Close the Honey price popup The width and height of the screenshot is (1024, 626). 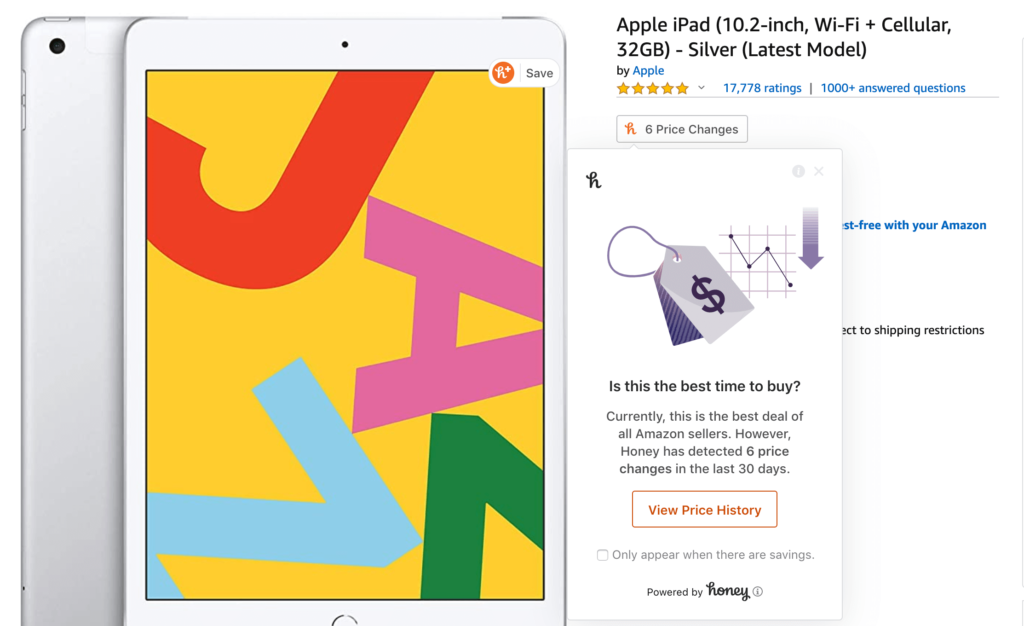[819, 171]
